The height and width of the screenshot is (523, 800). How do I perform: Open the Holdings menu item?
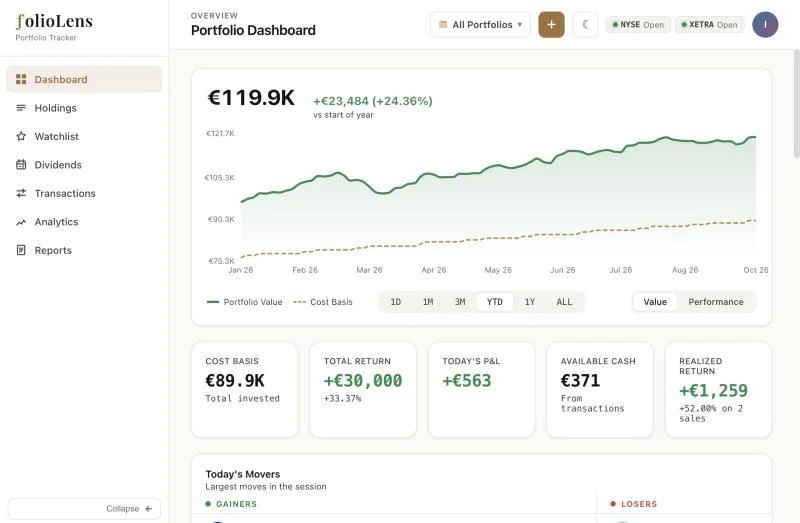click(x=84, y=108)
